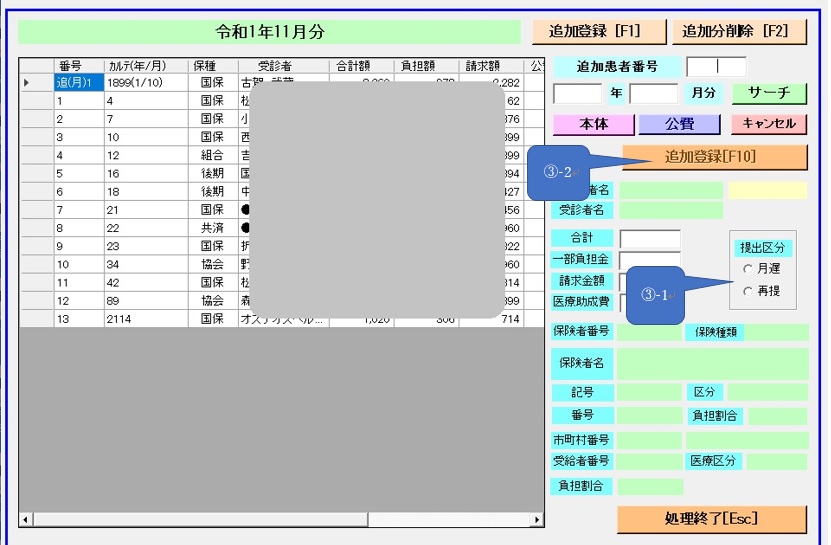The width and height of the screenshot is (831, 545).
Task: Select the pink 本体 button
Action: [593, 124]
